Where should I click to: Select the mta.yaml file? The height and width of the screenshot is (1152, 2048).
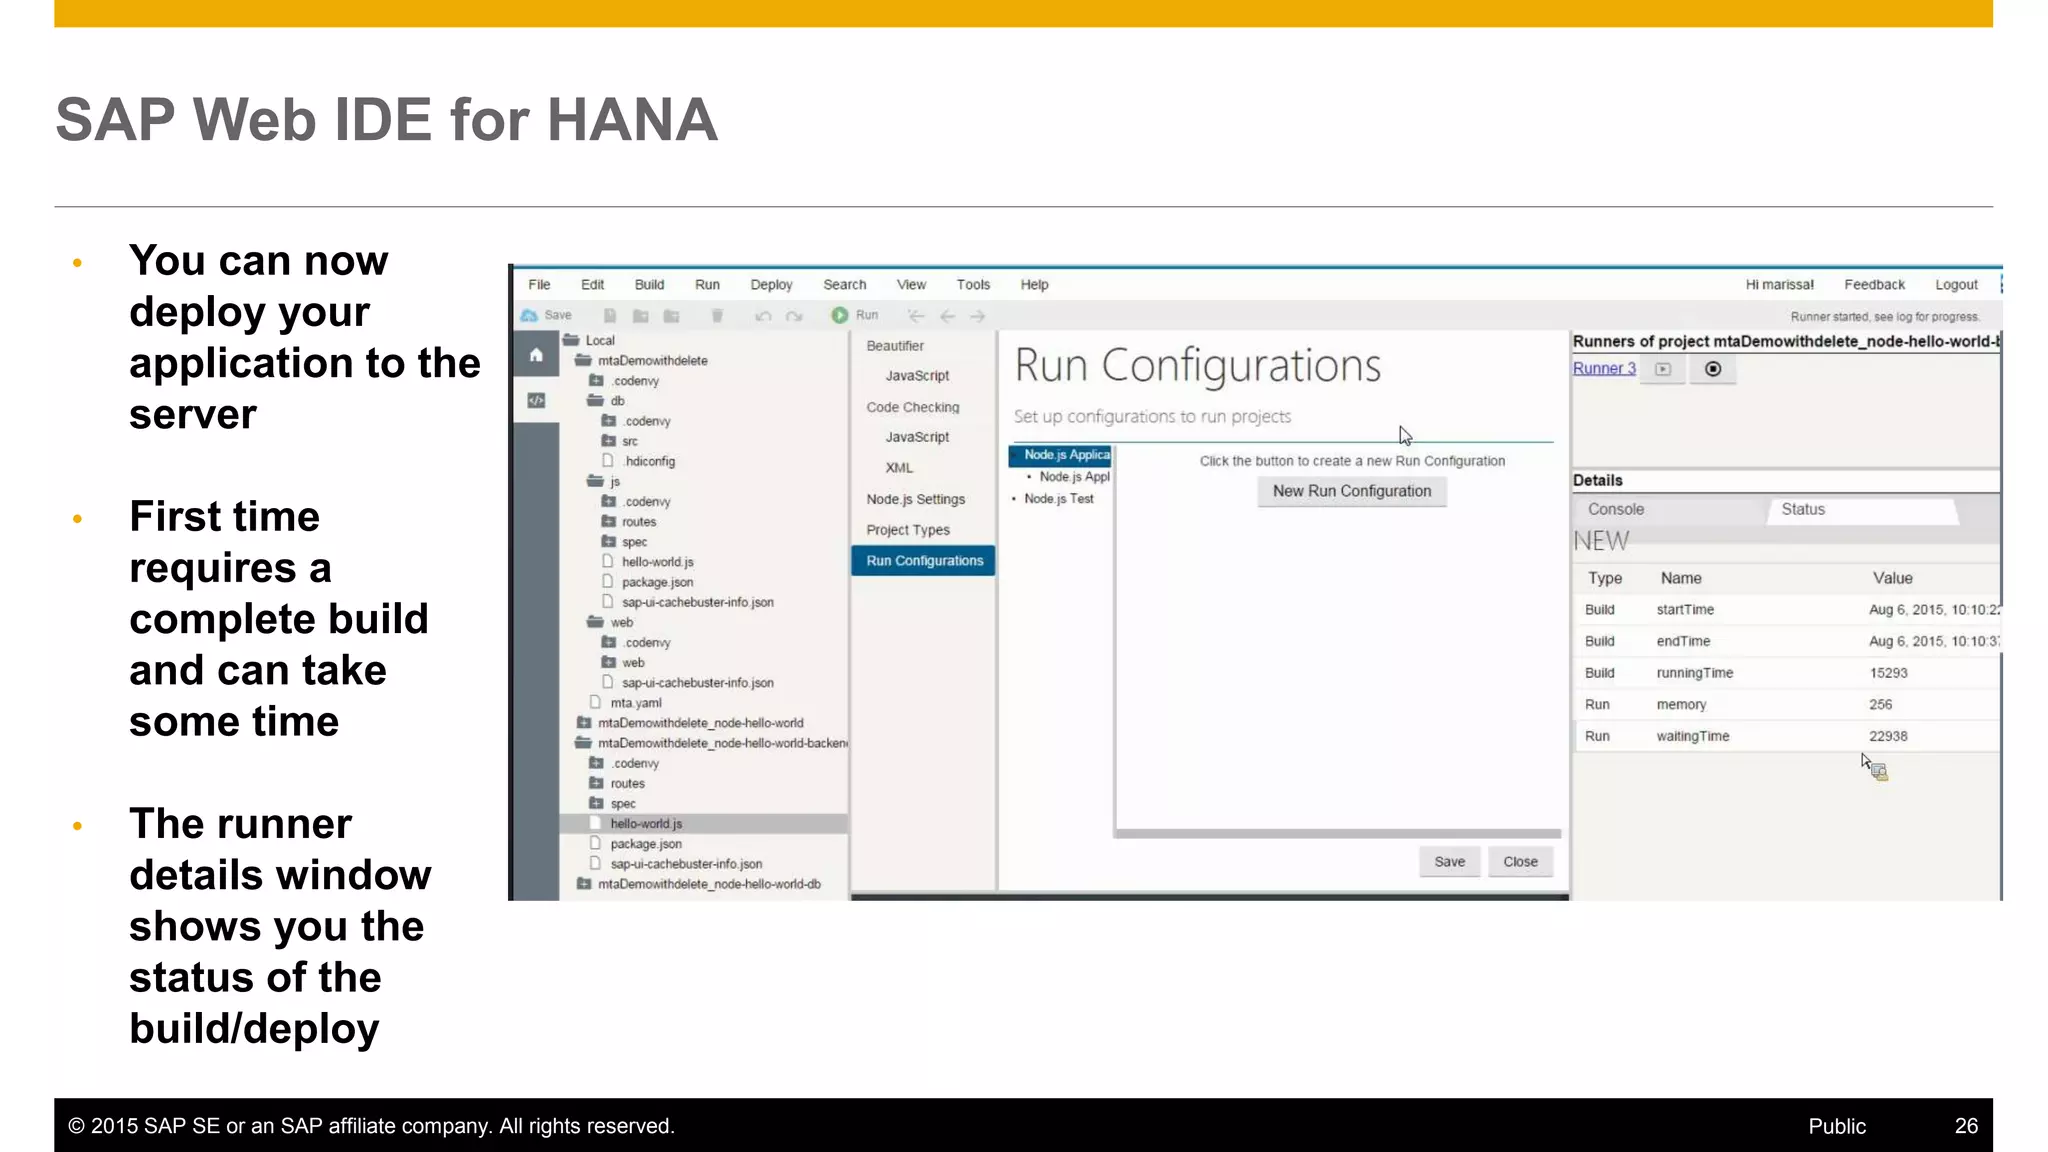coord(636,703)
